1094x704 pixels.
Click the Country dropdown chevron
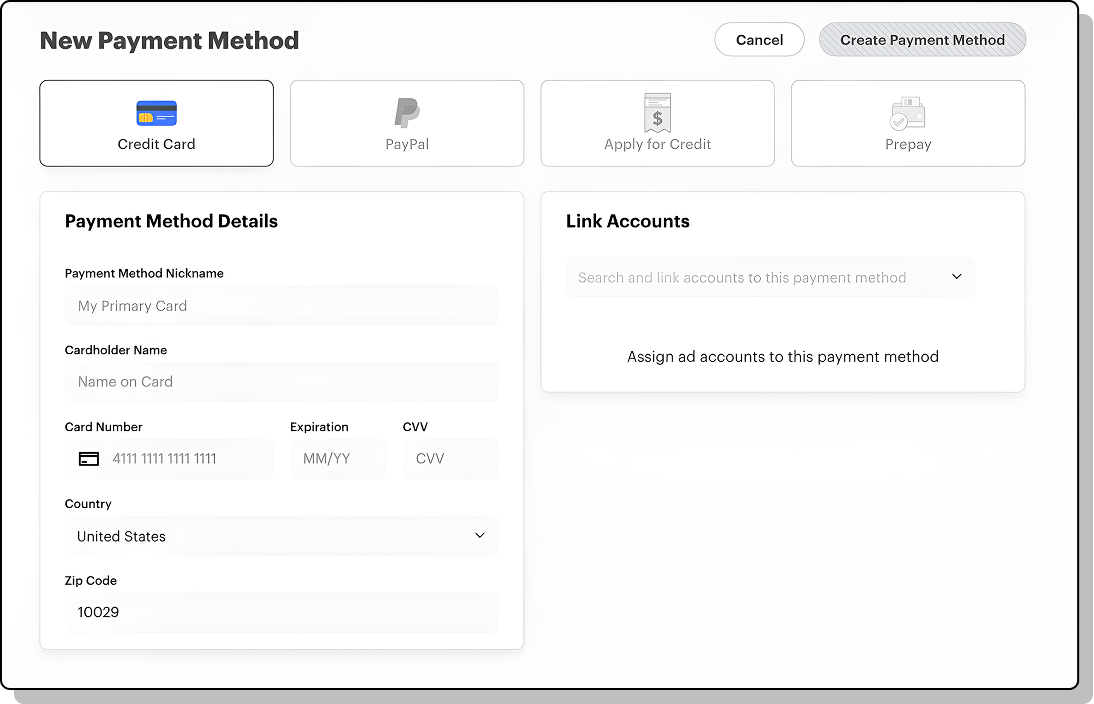tap(479, 536)
